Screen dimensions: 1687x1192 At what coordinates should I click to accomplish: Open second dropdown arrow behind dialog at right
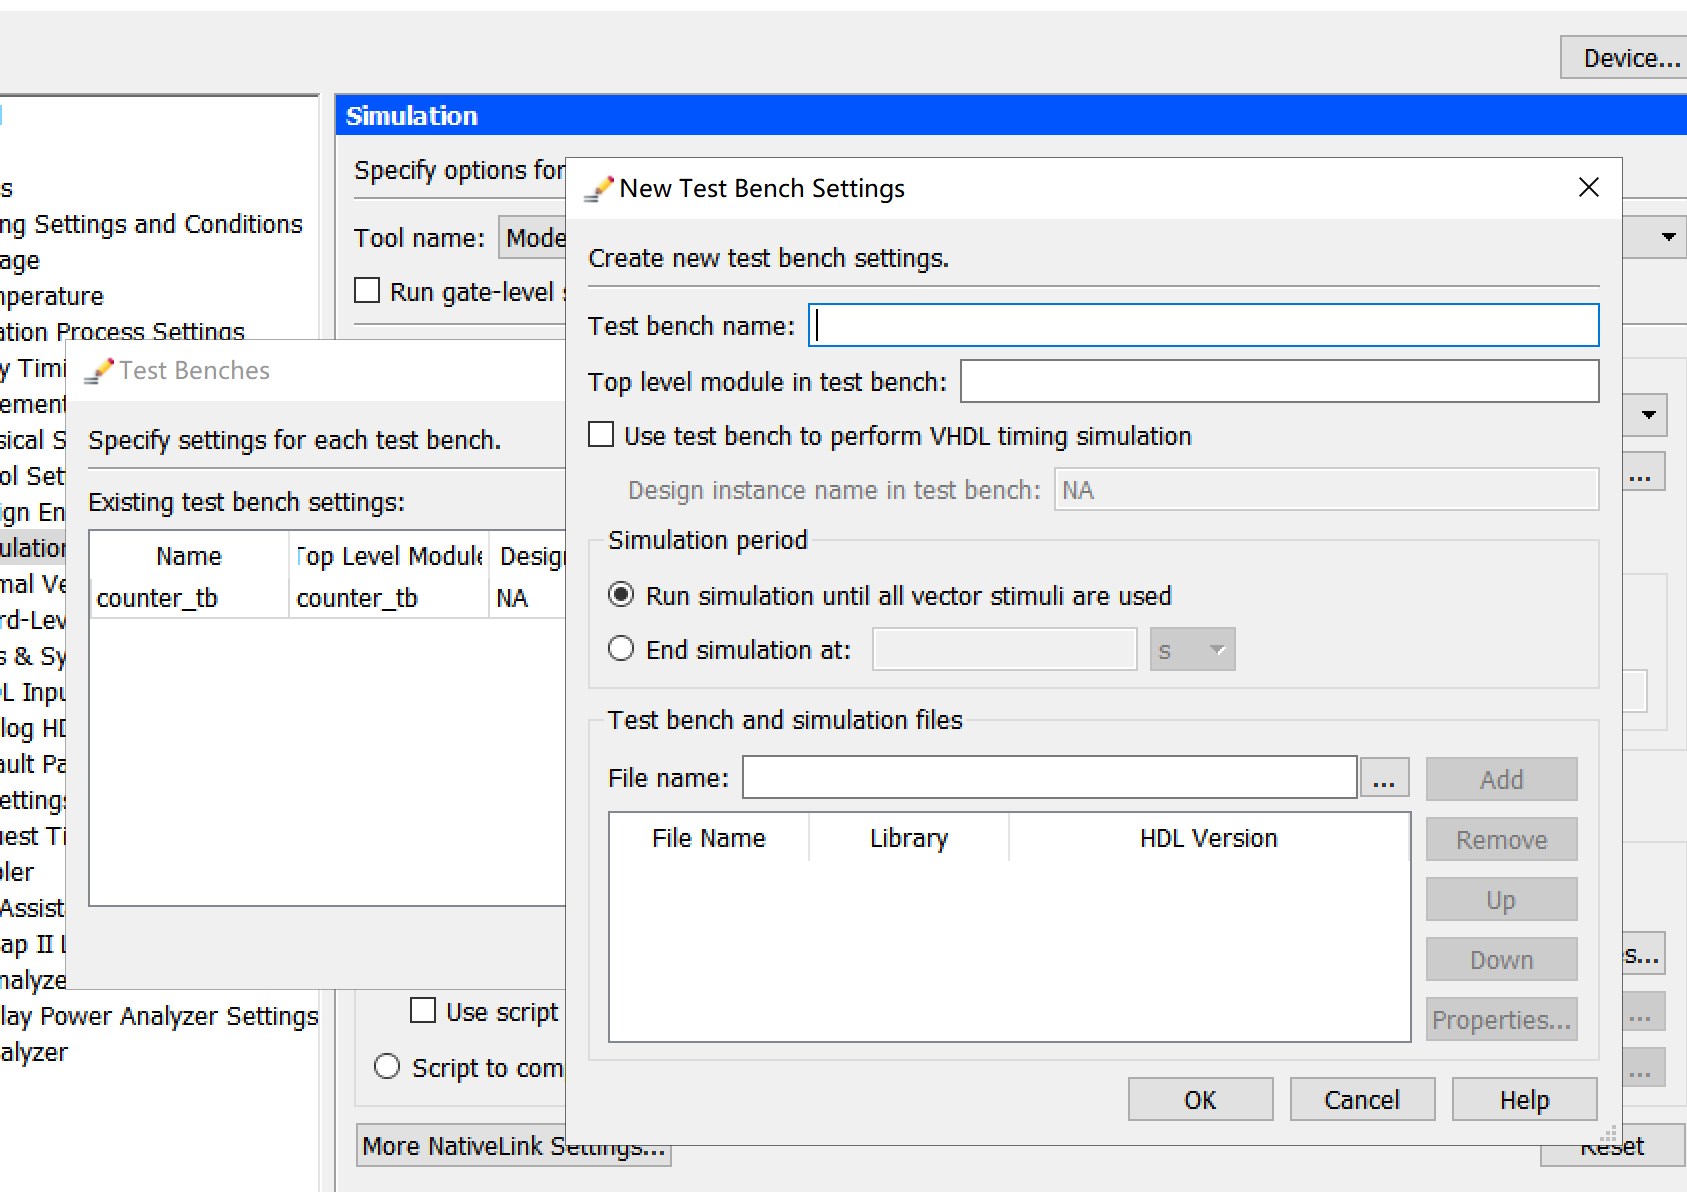coord(1648,414)
